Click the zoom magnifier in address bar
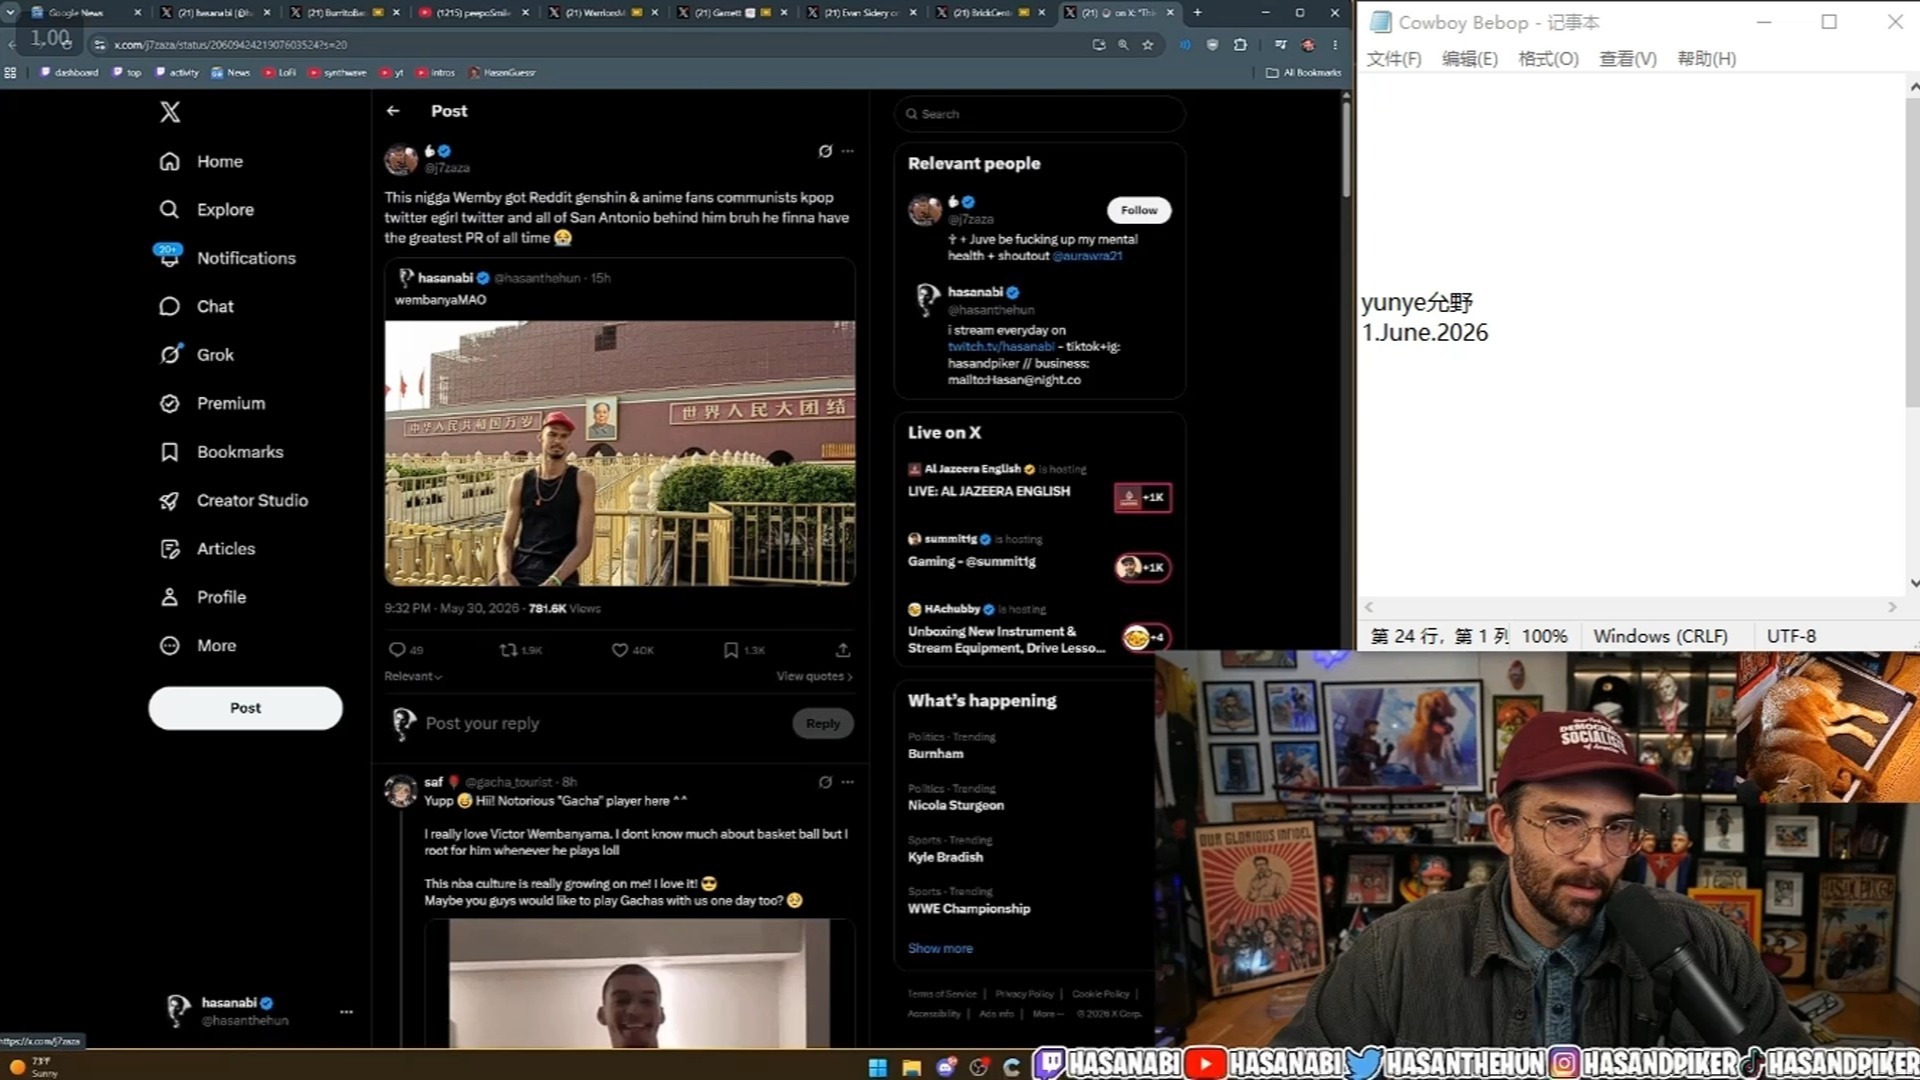The width and height of the screenshot is (1920, 1080). (x=1123, y=45)
